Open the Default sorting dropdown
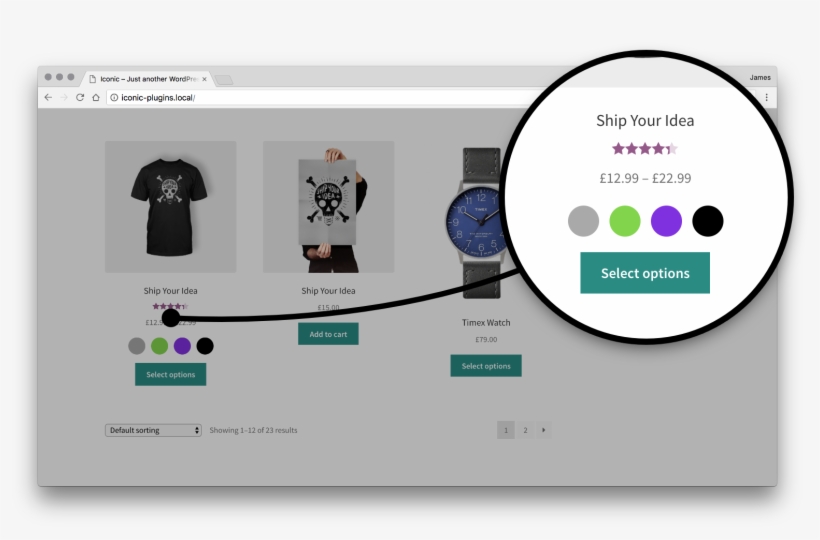 point(153,430)
